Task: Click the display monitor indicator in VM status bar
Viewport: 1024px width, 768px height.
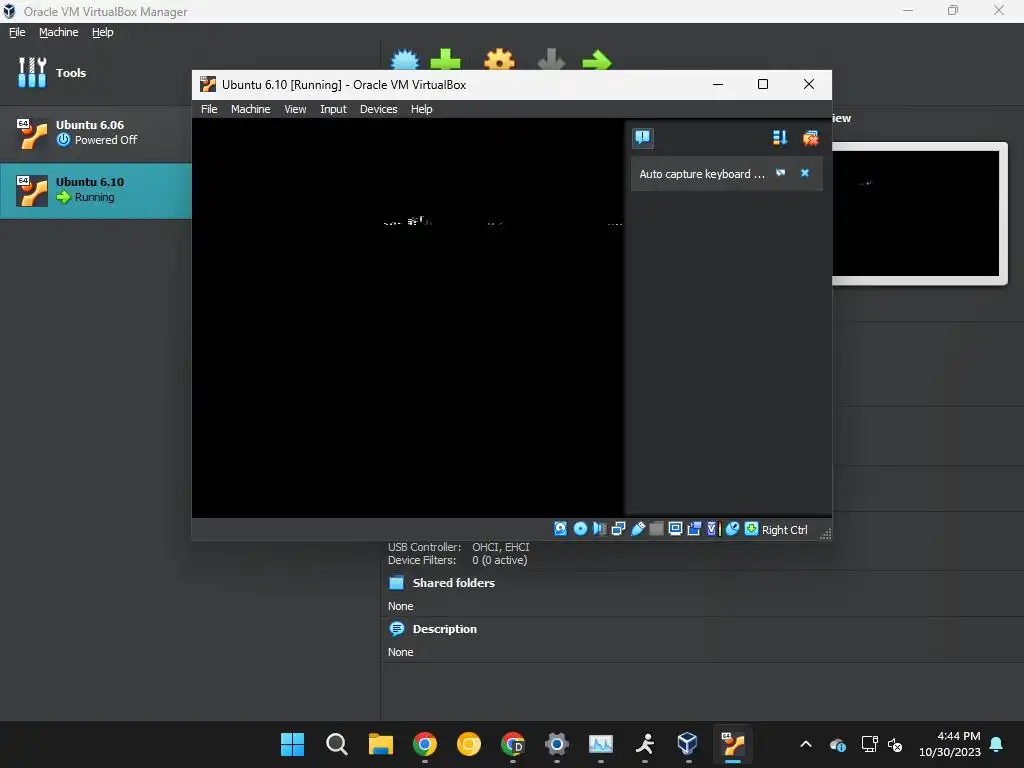Action: click(x=675, y=528)
